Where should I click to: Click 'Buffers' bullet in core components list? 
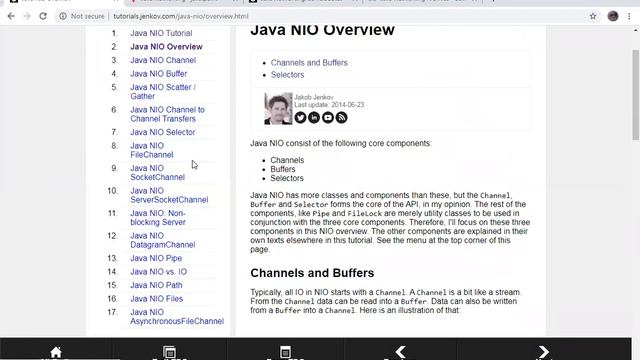(x=282, y=169)
